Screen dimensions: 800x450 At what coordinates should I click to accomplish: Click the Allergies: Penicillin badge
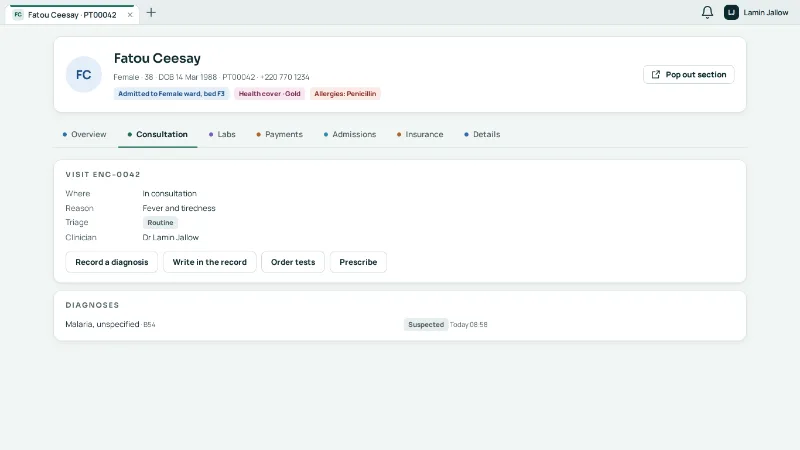click(x=345, y=94)
